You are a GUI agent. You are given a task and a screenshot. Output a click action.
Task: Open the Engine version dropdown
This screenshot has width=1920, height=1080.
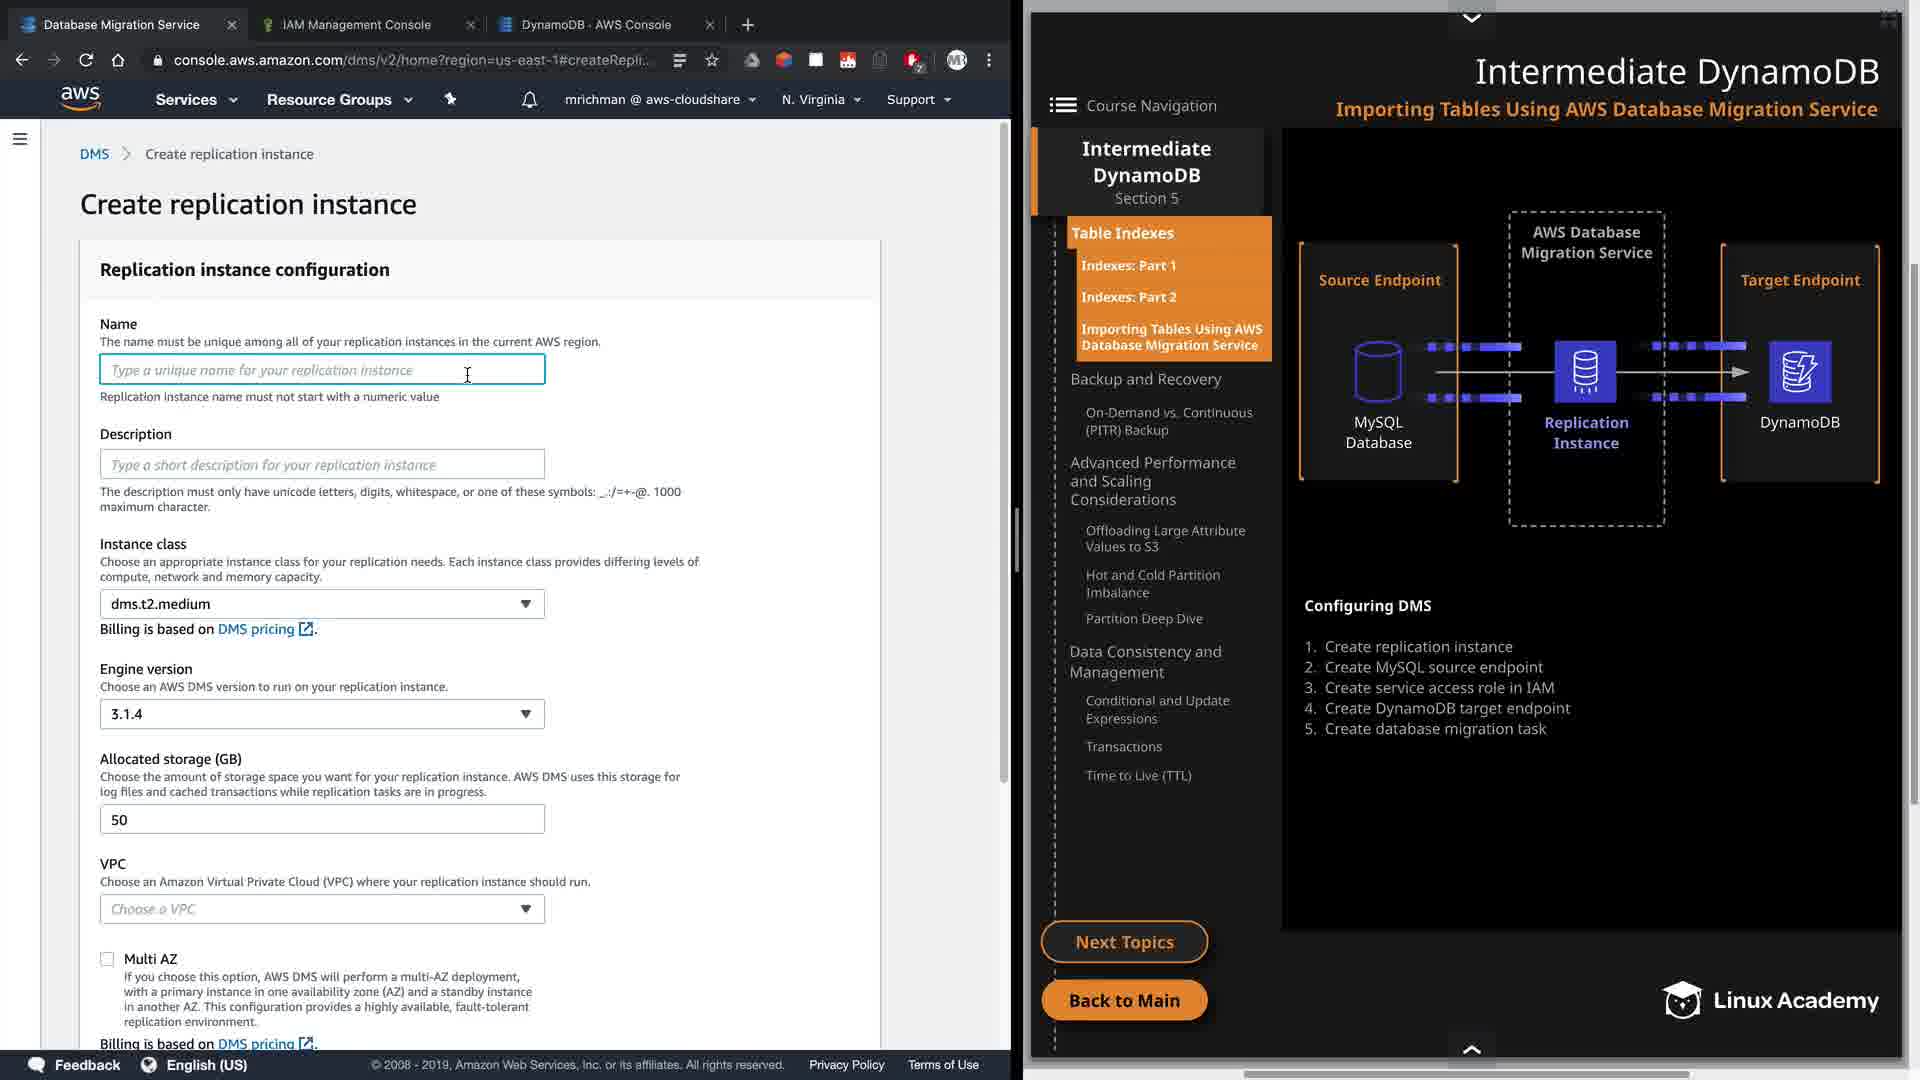(322, 714)
